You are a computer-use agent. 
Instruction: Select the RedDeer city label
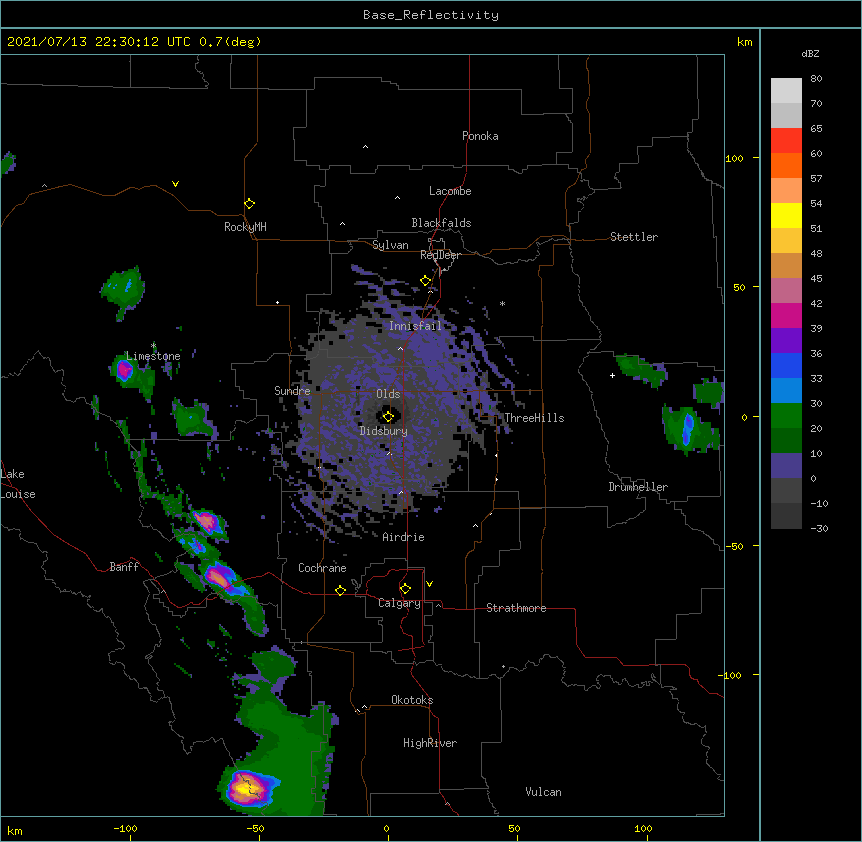440,255
